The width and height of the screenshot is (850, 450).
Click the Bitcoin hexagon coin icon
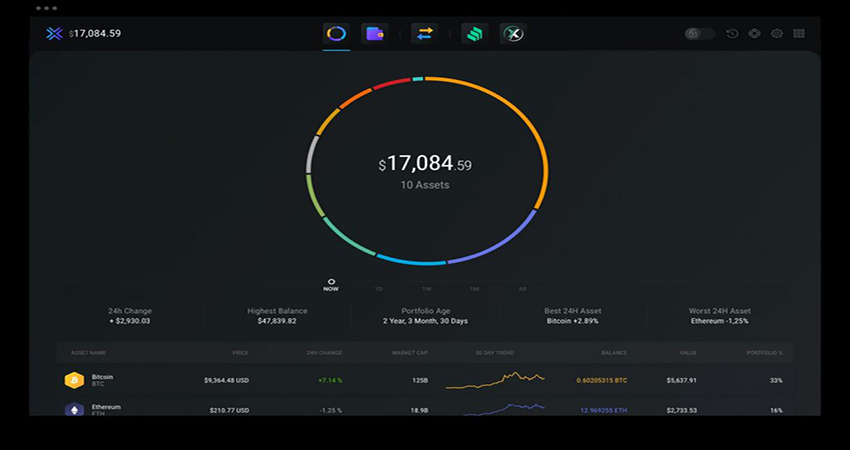74,381
